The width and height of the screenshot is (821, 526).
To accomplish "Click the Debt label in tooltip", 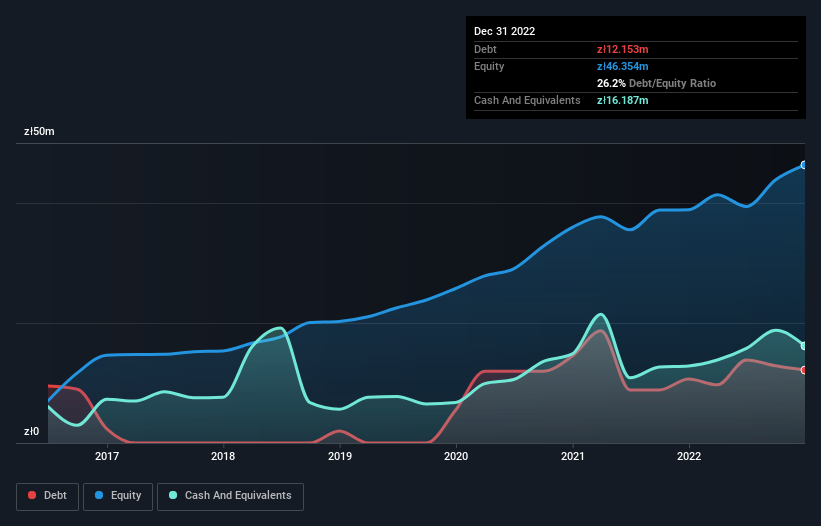I will coord(485,49).
